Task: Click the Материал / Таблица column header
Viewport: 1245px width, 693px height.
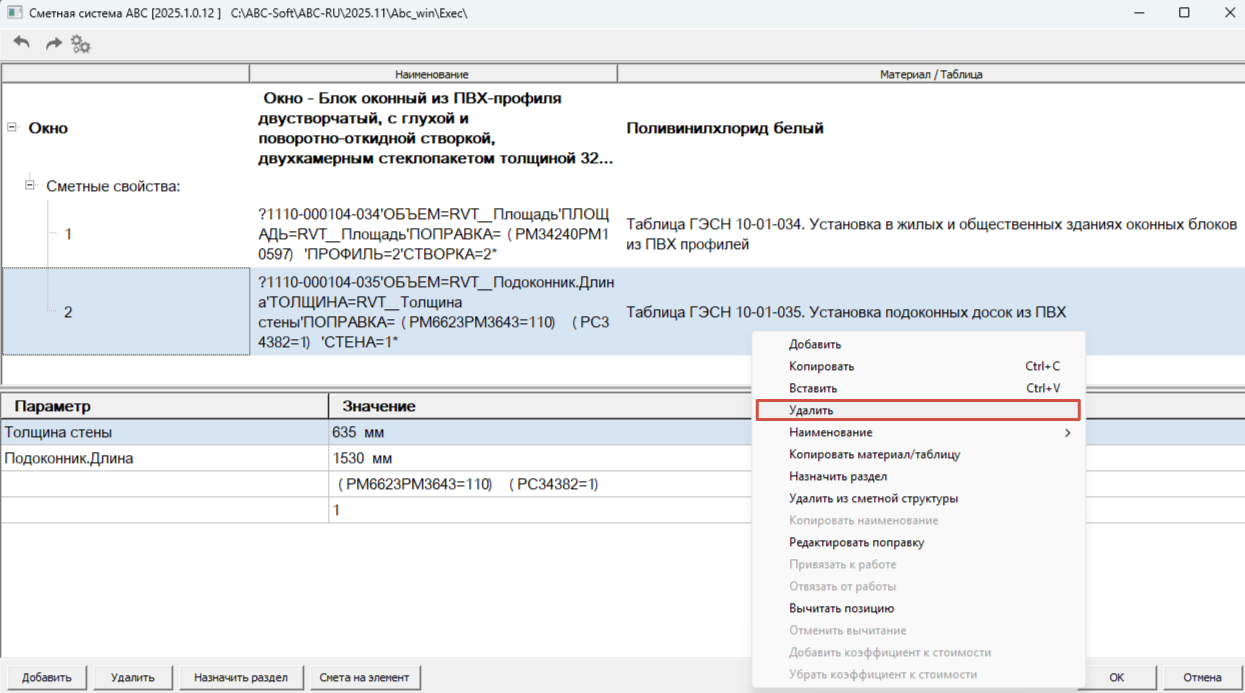Action: click(931, 74)
